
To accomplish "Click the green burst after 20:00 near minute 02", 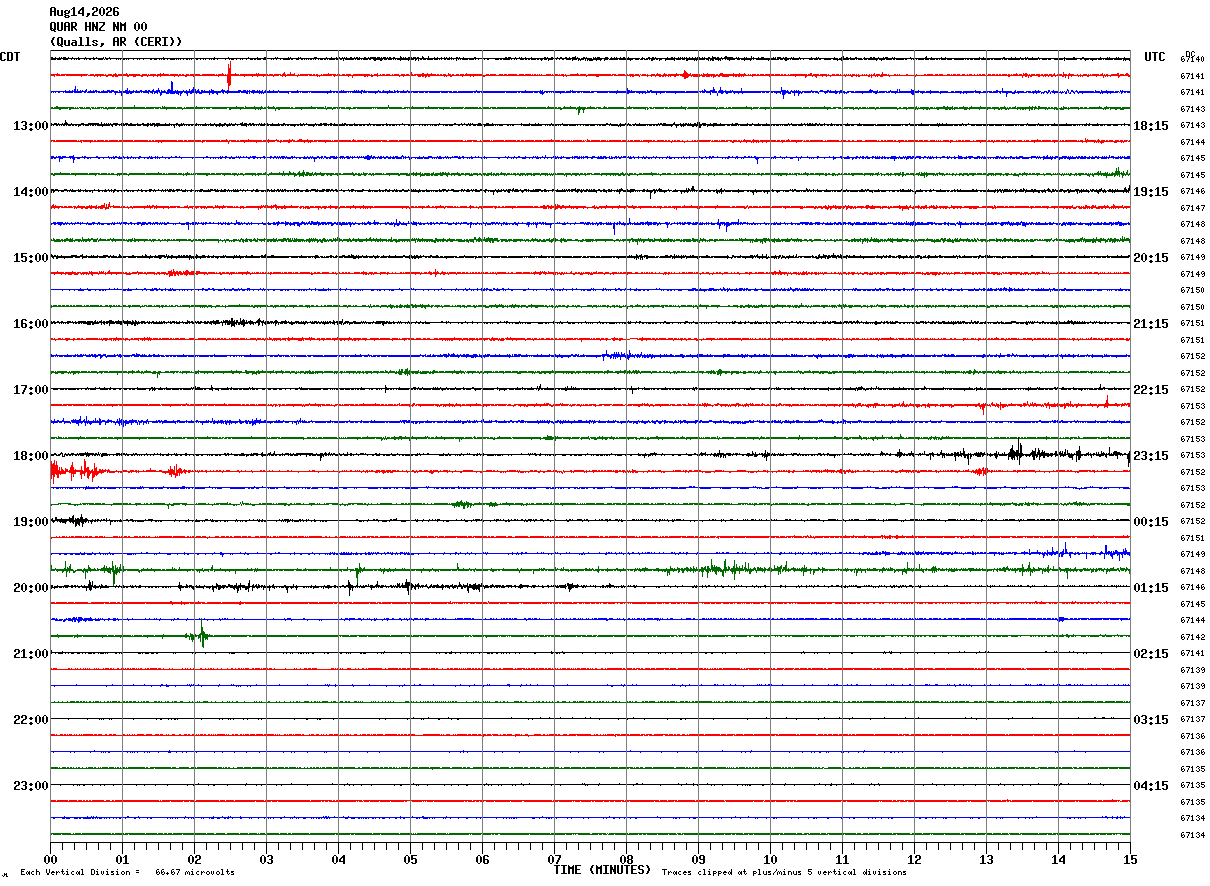I will point(199,635).
